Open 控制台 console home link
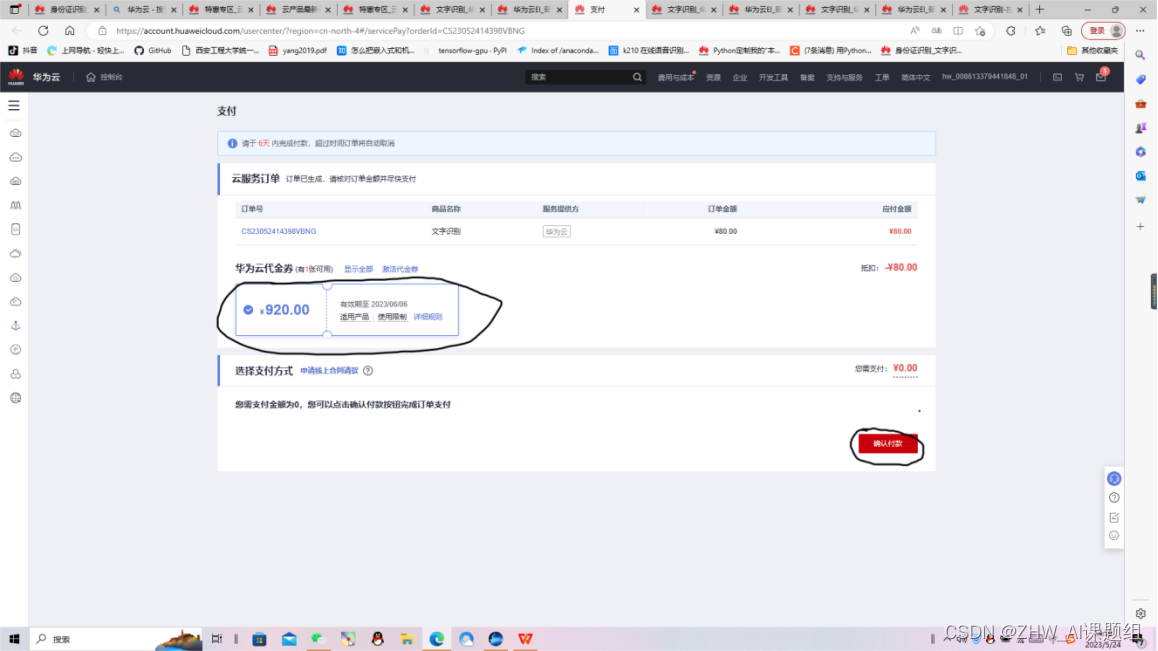 click(x=104, y=77)
